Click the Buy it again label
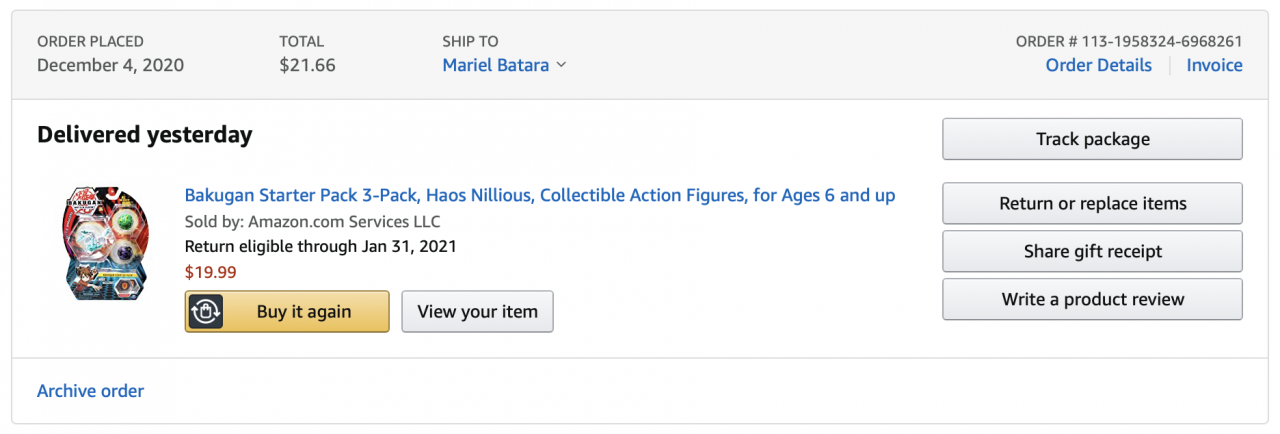Viewport: 1280px width, 434px height. click(x=304, y=312)
